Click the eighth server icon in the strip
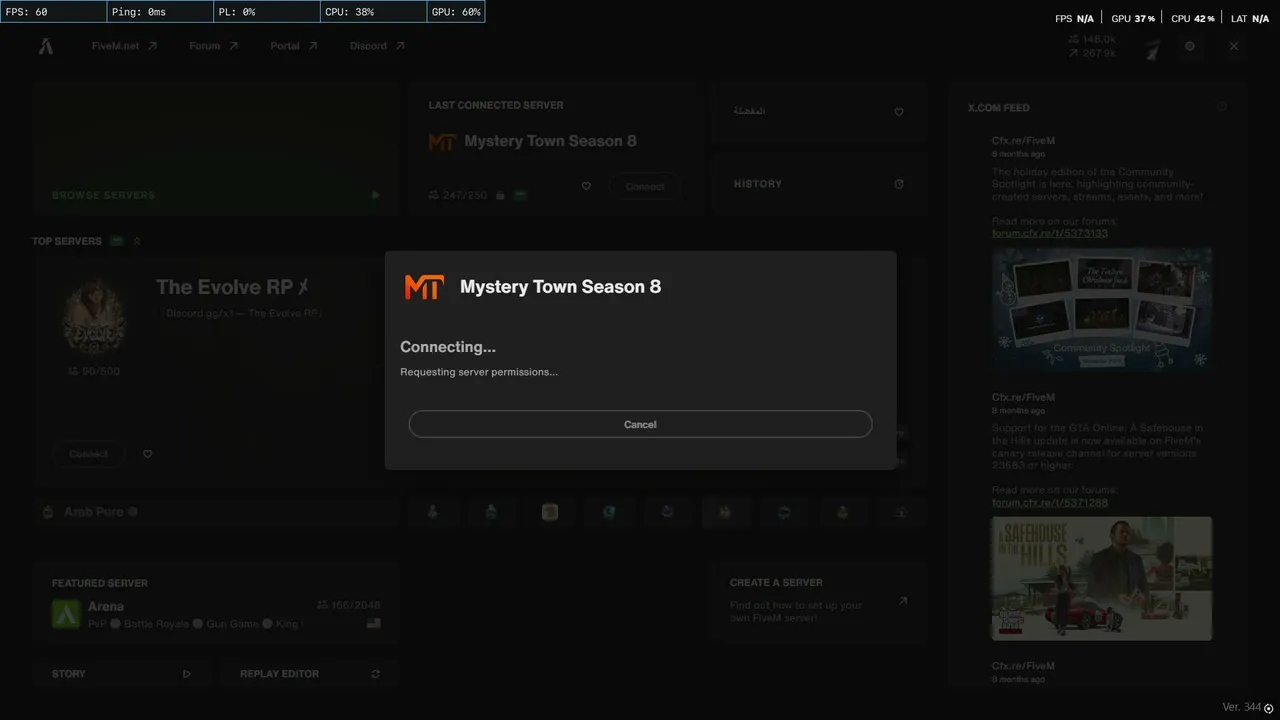 tap(842, 512)
